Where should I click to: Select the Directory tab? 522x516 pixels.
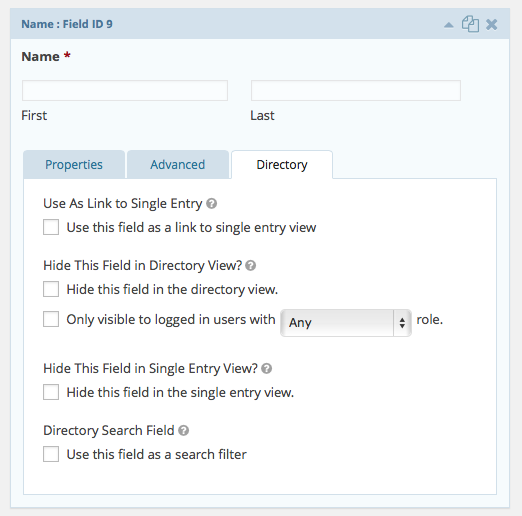282,165
